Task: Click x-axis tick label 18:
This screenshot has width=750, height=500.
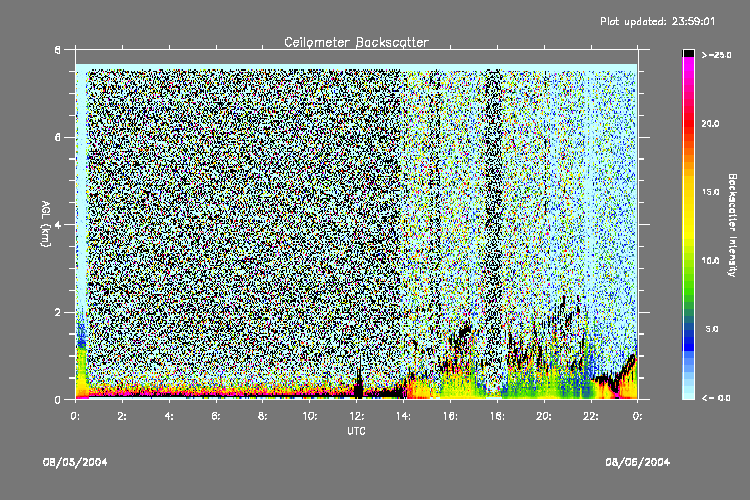Action: tap(497, 416)
